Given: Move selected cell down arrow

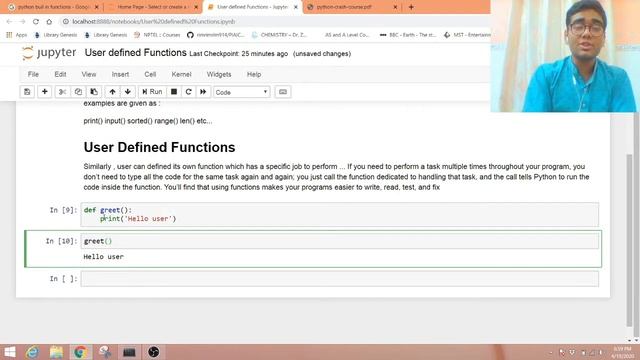Looking at the screenshot, I should (x=128, y=92).
